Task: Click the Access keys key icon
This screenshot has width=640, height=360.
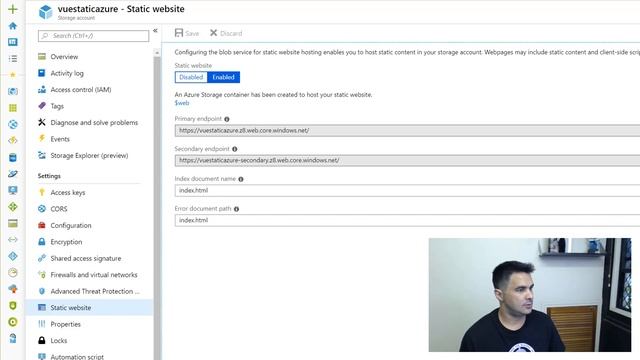Action: point(42,192)
